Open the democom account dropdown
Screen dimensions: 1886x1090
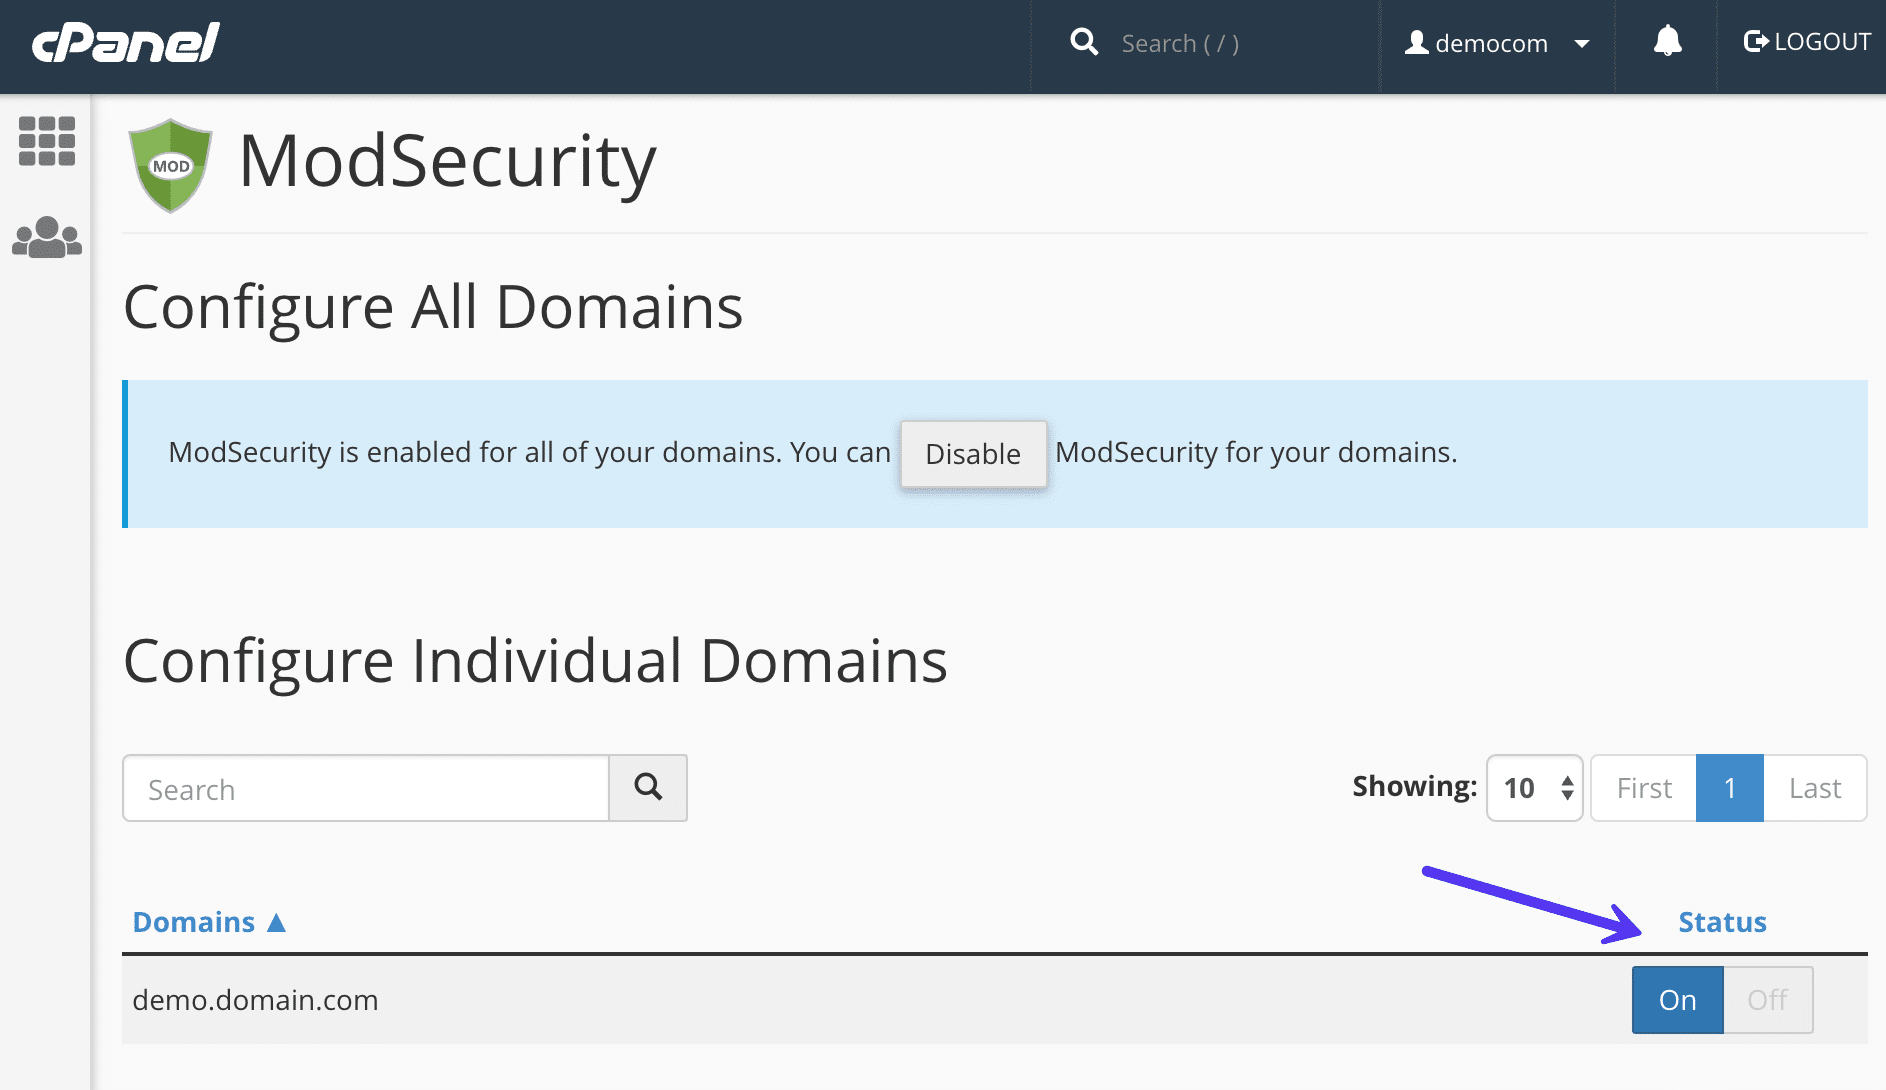[1581, 44]
